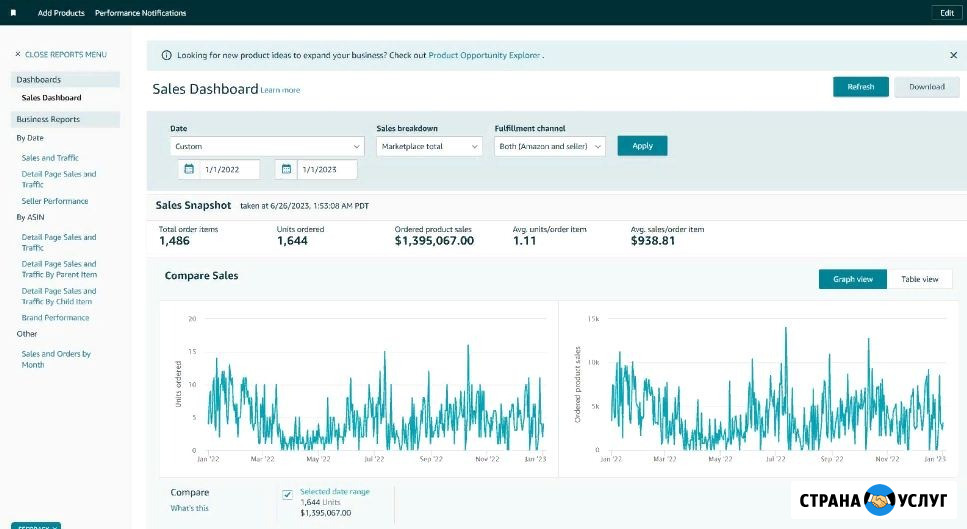Click the Edit button
The image size is (967, 529).
[947, 13]
